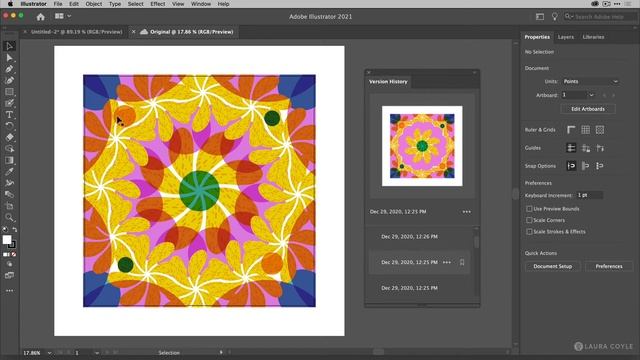Enable Use Preview Bounds checkbox

tap(529, 209)
